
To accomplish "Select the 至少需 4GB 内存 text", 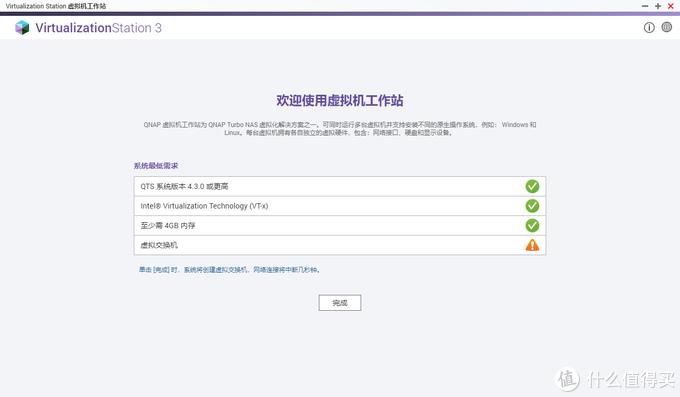I will click(x=168, y=226).
